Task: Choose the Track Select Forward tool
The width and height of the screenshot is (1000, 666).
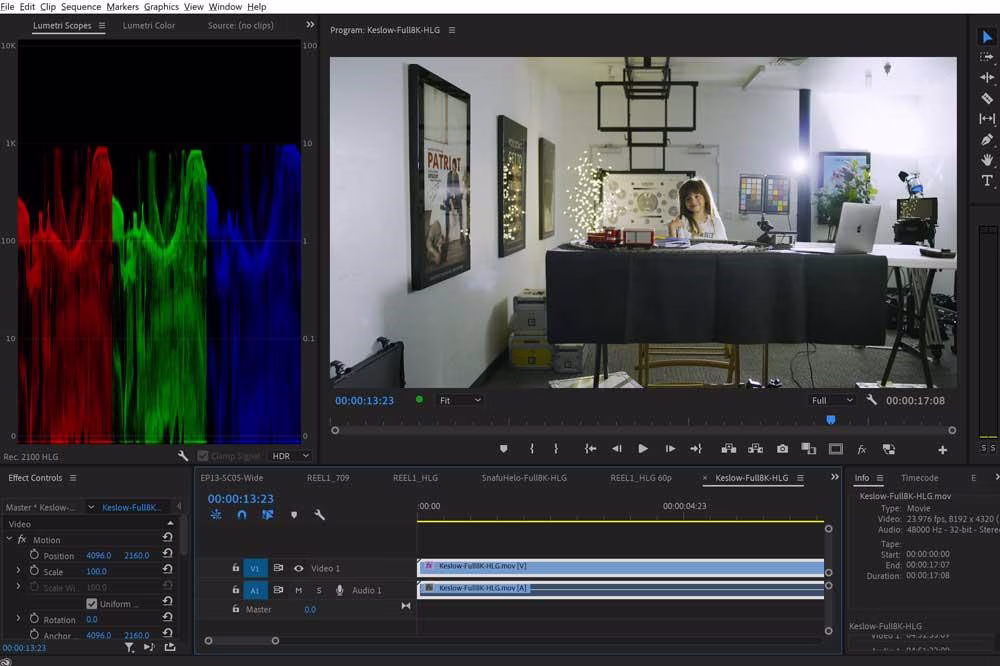Action: click(x=987, y=57)
